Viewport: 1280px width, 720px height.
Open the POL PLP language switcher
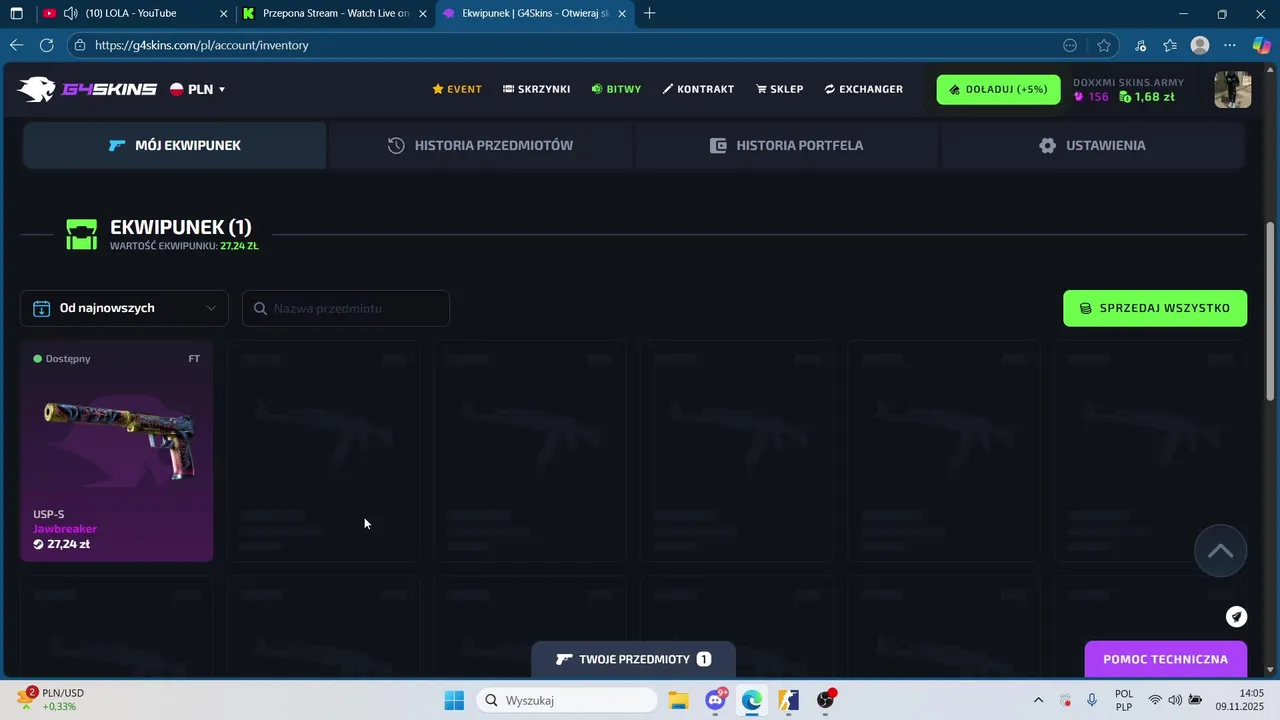tap(1124, 700)
